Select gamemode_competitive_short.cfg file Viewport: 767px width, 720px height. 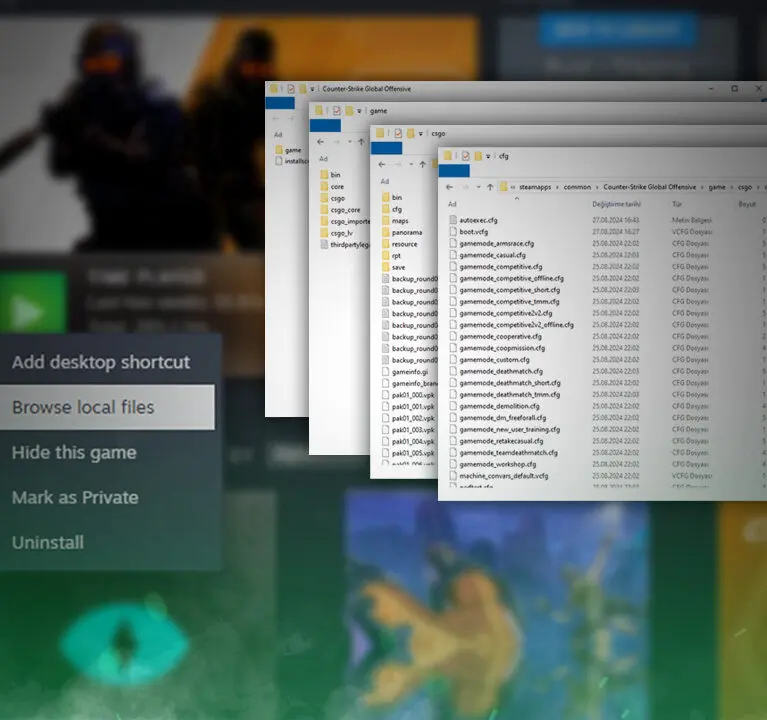click(504, 290)
